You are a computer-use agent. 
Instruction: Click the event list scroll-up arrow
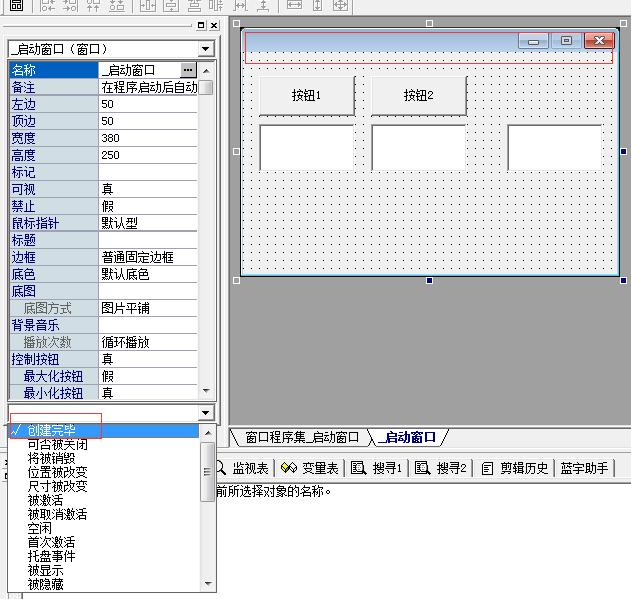[x=208, y=433]
